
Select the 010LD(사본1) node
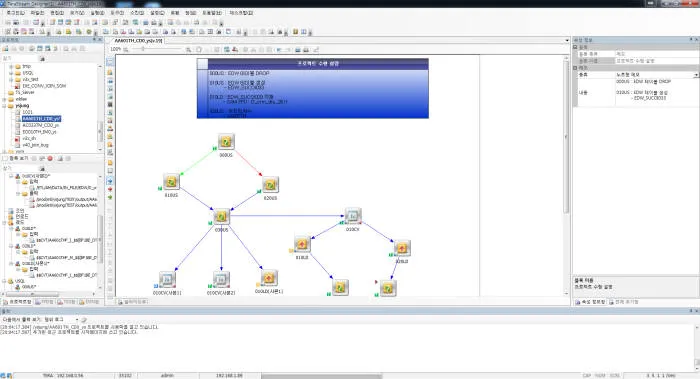pyautogui.click(x=269, y=278)
